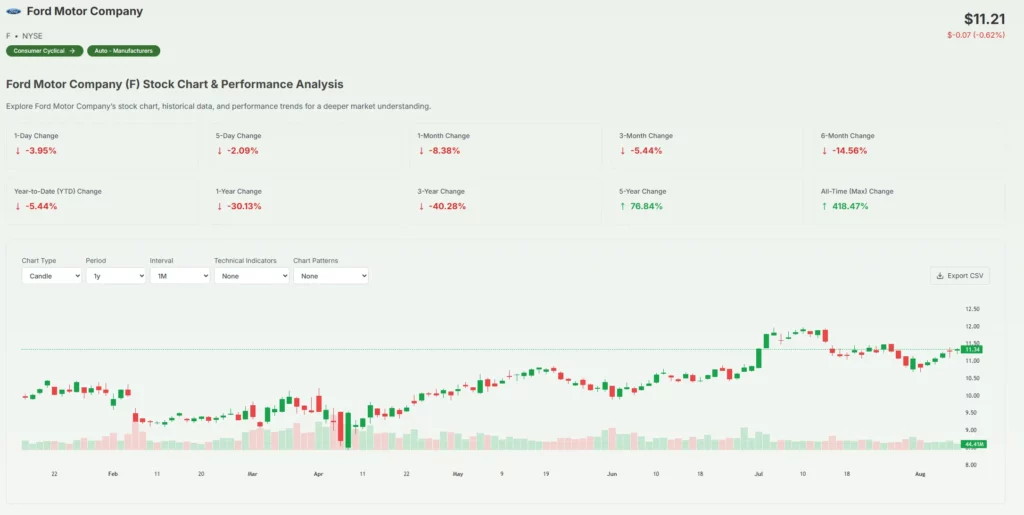Screen dimensions: 1024x515
Task: Select the 3-Year Change stat card
Action: (508, 199)
